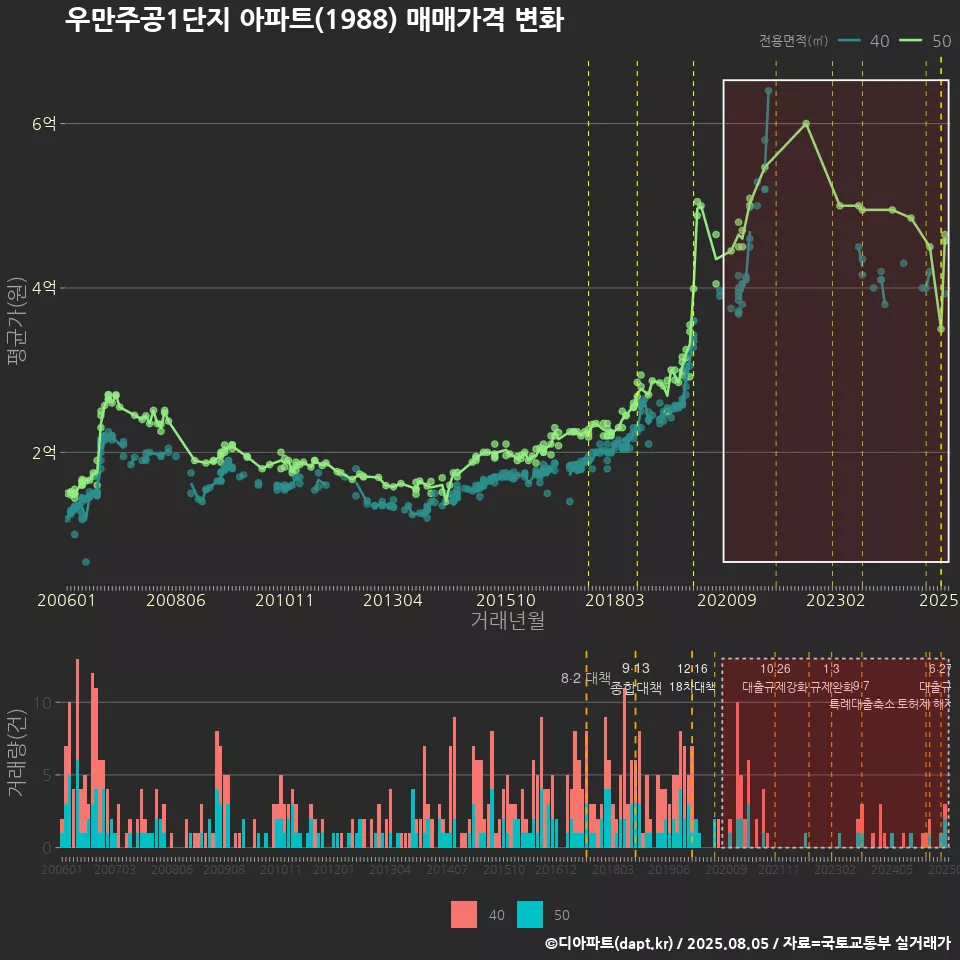Screen dimensions: 960x960
Task: Click the lowest 40㎡ outlier dot near 2006
Action: point(86,562)
